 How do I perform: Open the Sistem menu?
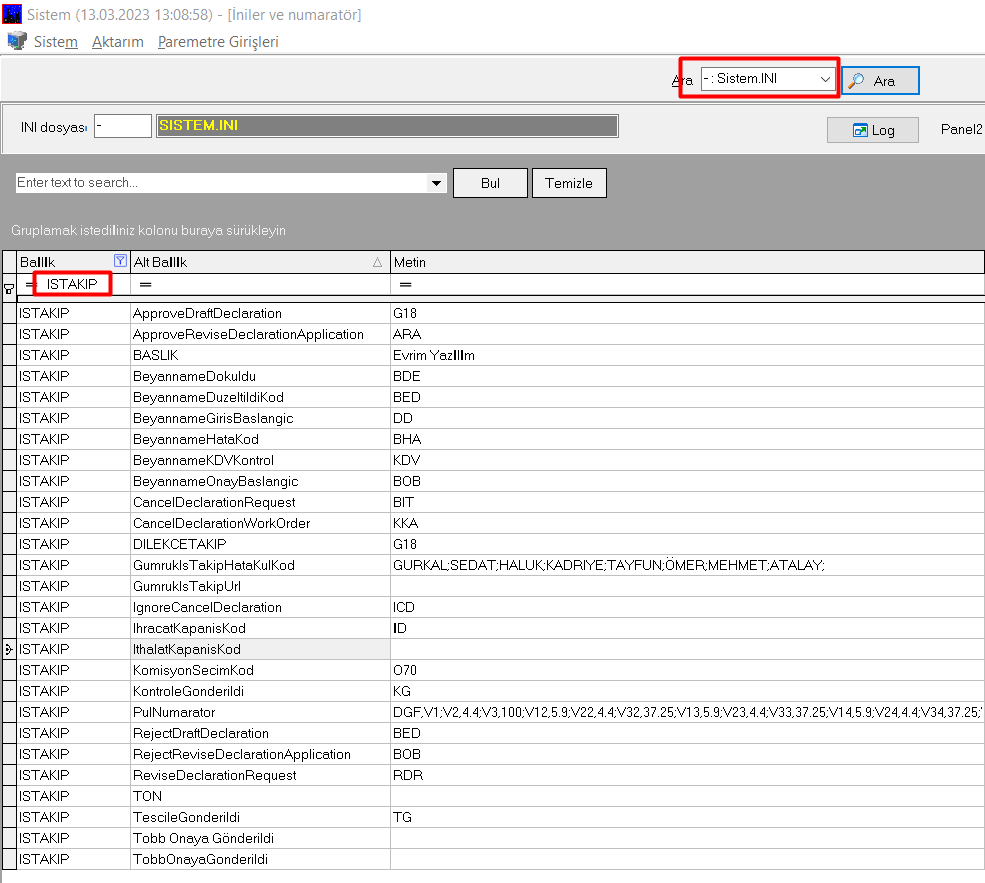[x=56, y=41]
